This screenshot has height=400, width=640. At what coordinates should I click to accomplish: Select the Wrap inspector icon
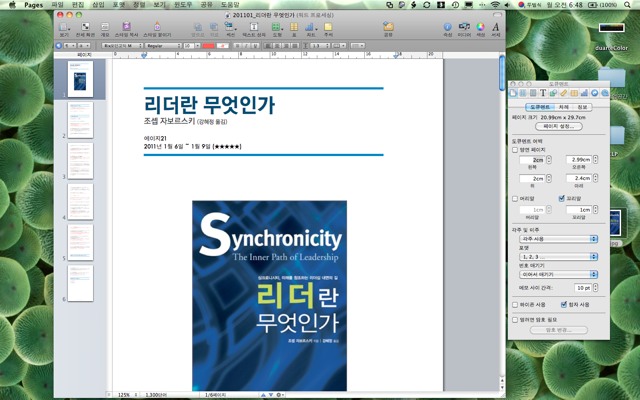[533, 93]
